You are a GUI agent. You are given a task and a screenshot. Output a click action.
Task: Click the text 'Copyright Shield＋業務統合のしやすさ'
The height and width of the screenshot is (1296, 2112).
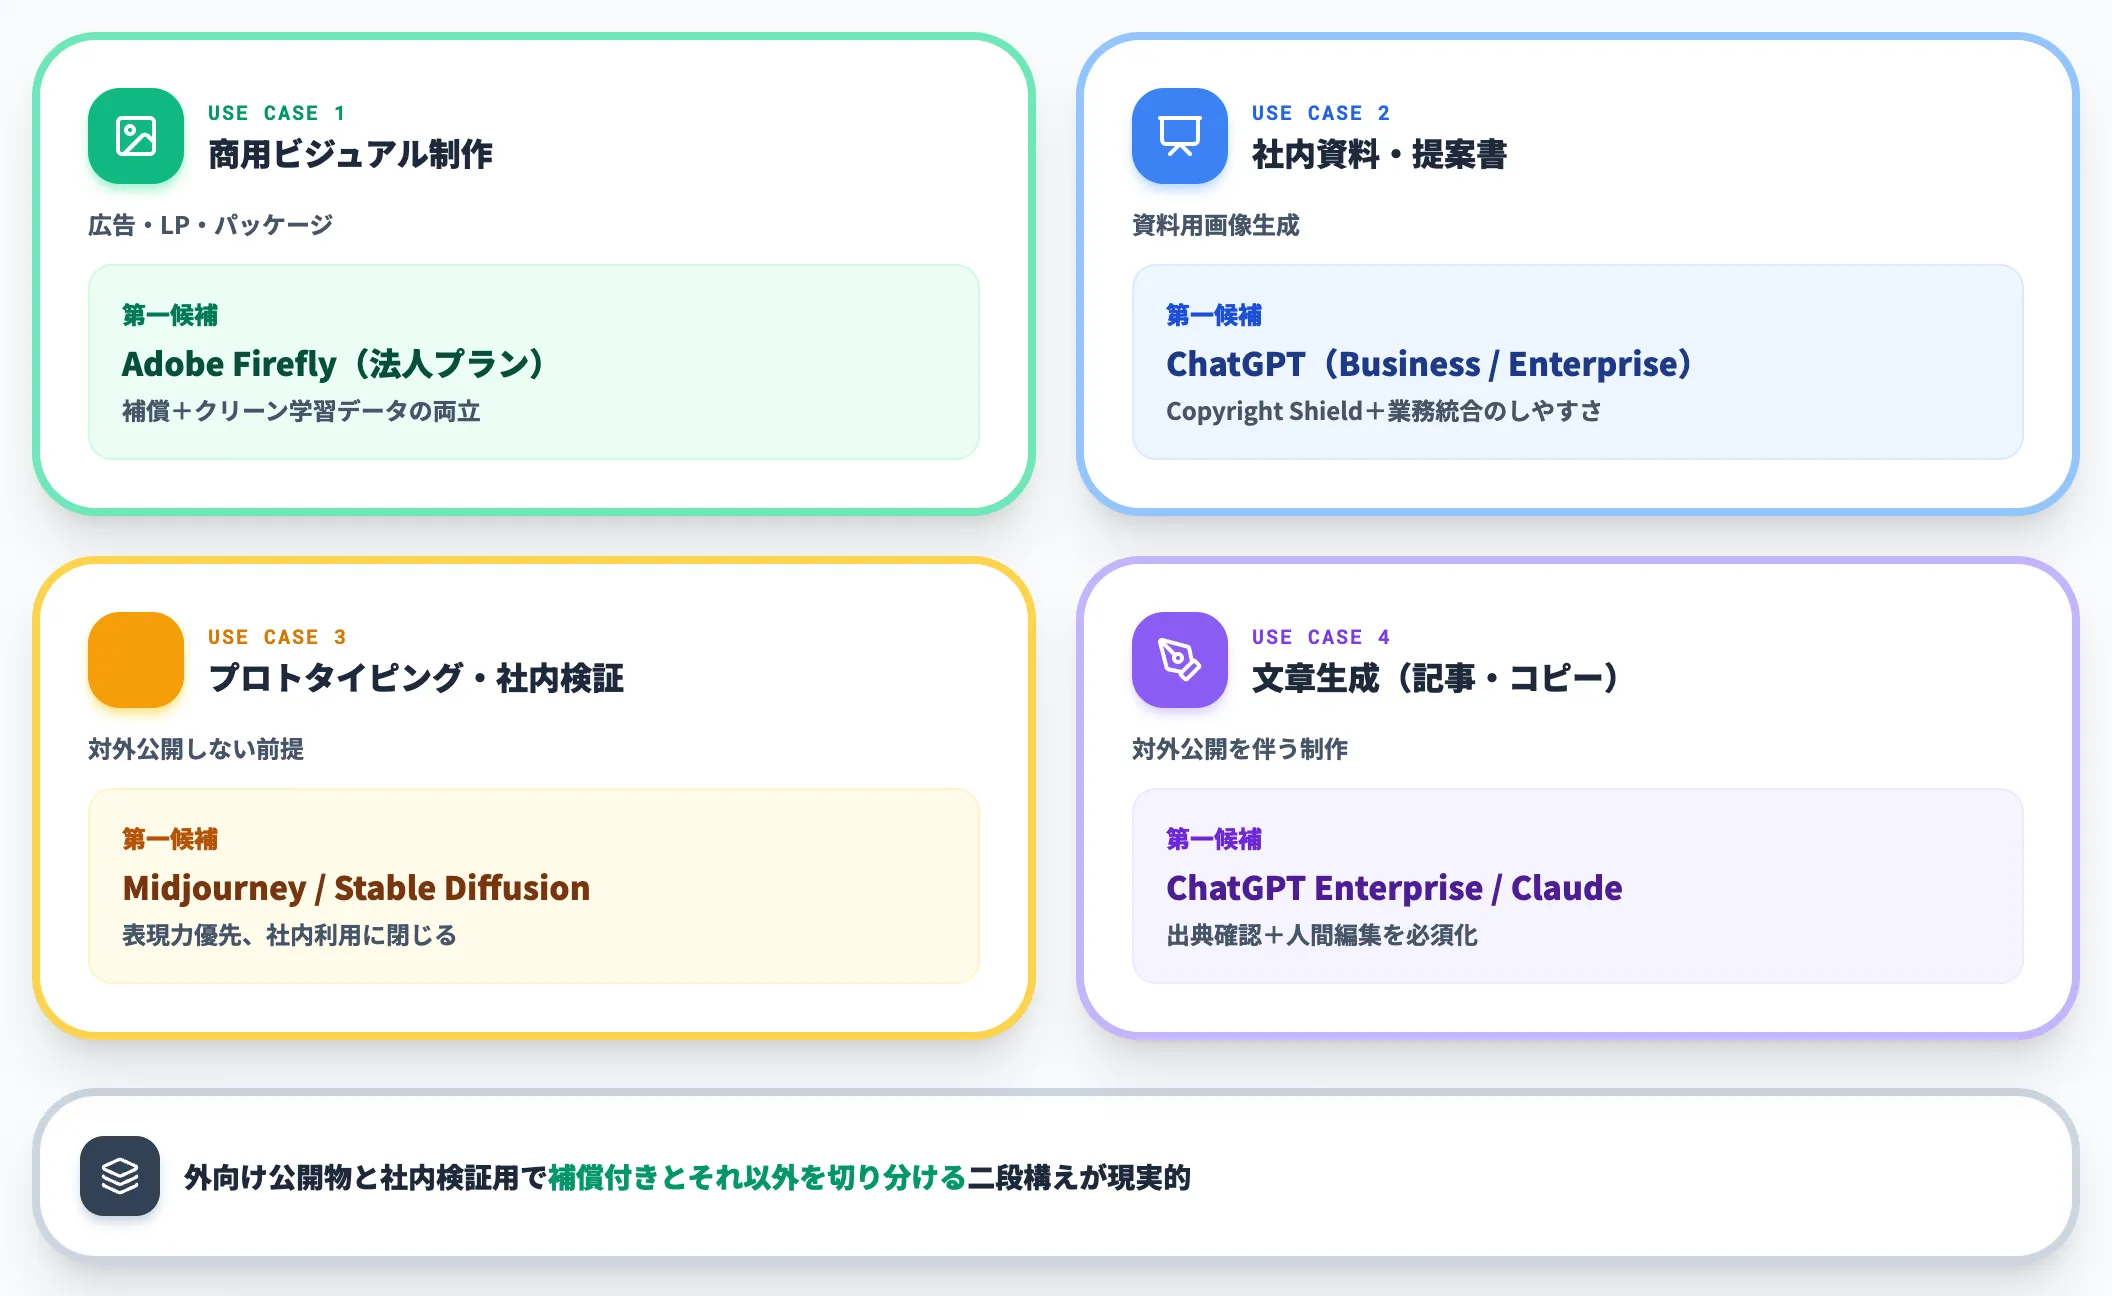(x=1384, y=411)
